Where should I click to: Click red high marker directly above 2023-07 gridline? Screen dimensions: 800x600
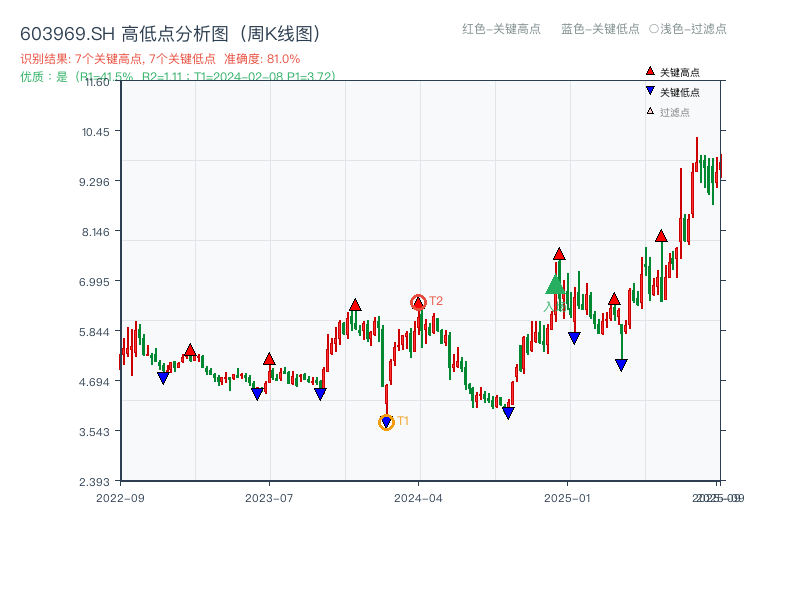269,359
